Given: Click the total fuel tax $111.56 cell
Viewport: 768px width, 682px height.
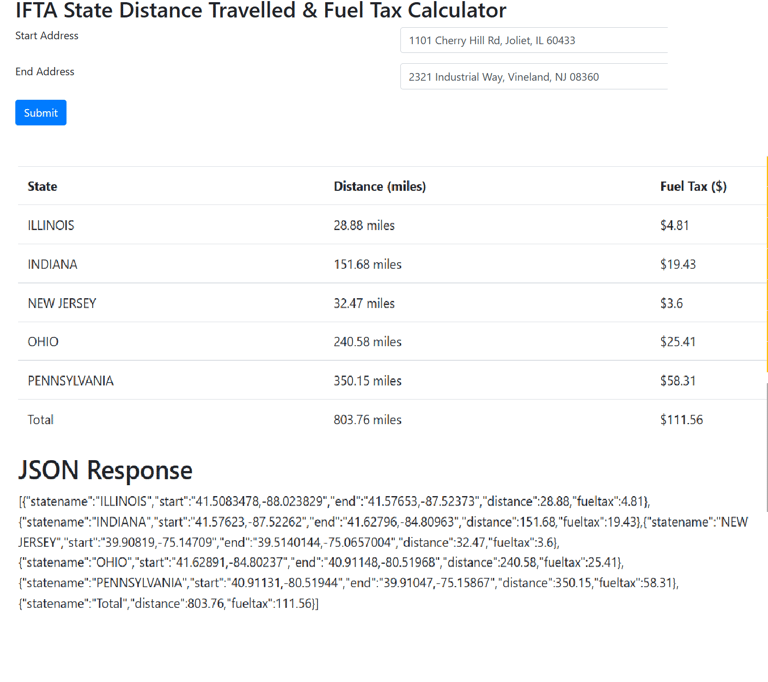Looking at the screenshot, I should 681,420.
